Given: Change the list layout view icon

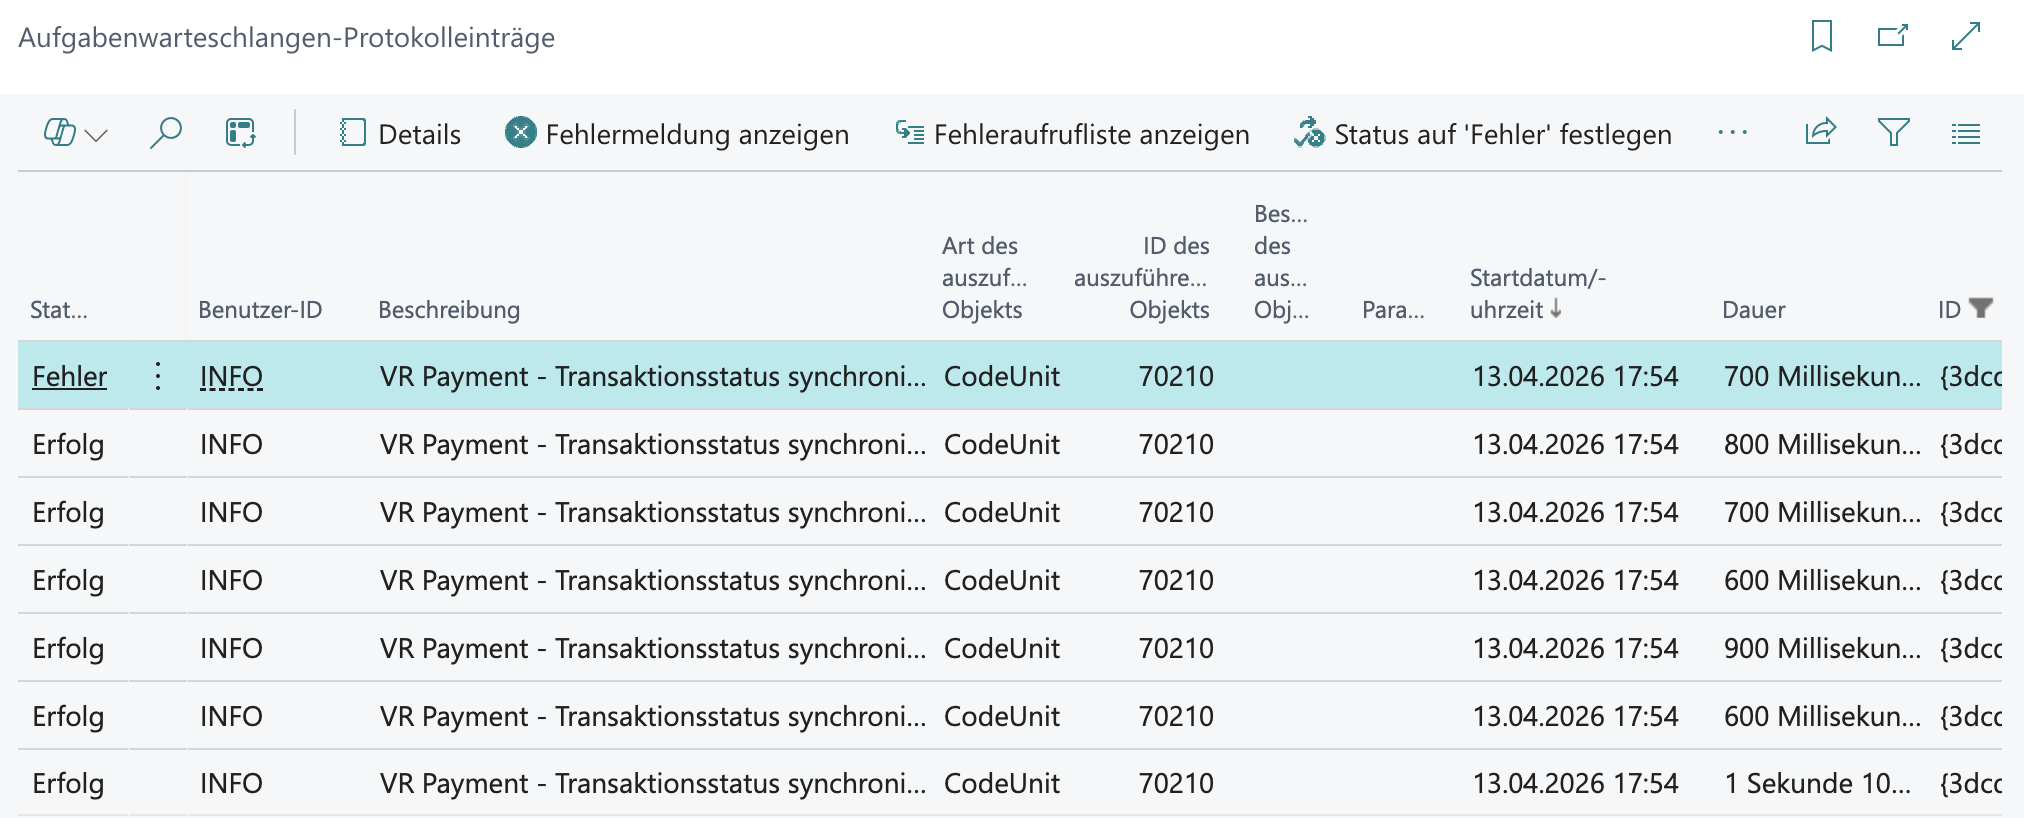Looking at the screenshot, I should pyautogui.click(x=1965, y=133).
